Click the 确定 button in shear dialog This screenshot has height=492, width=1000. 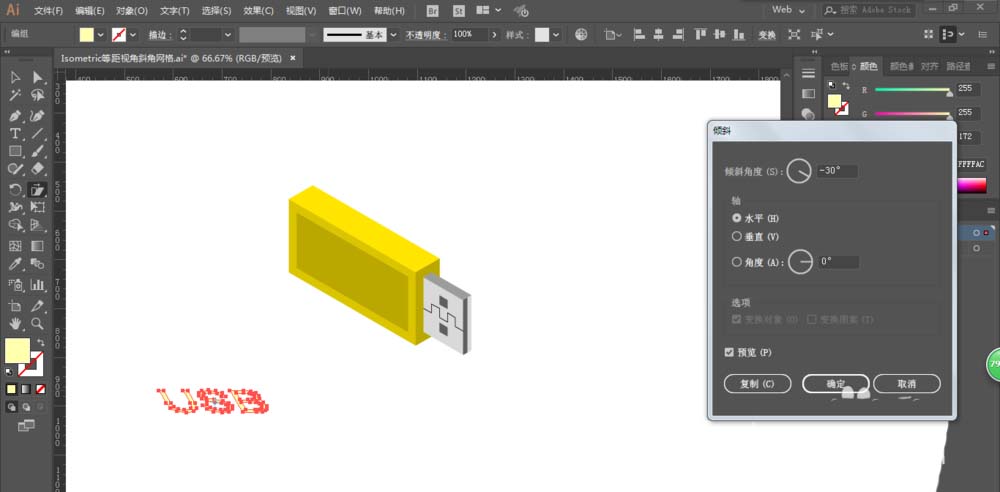click(x=836, y=384)
